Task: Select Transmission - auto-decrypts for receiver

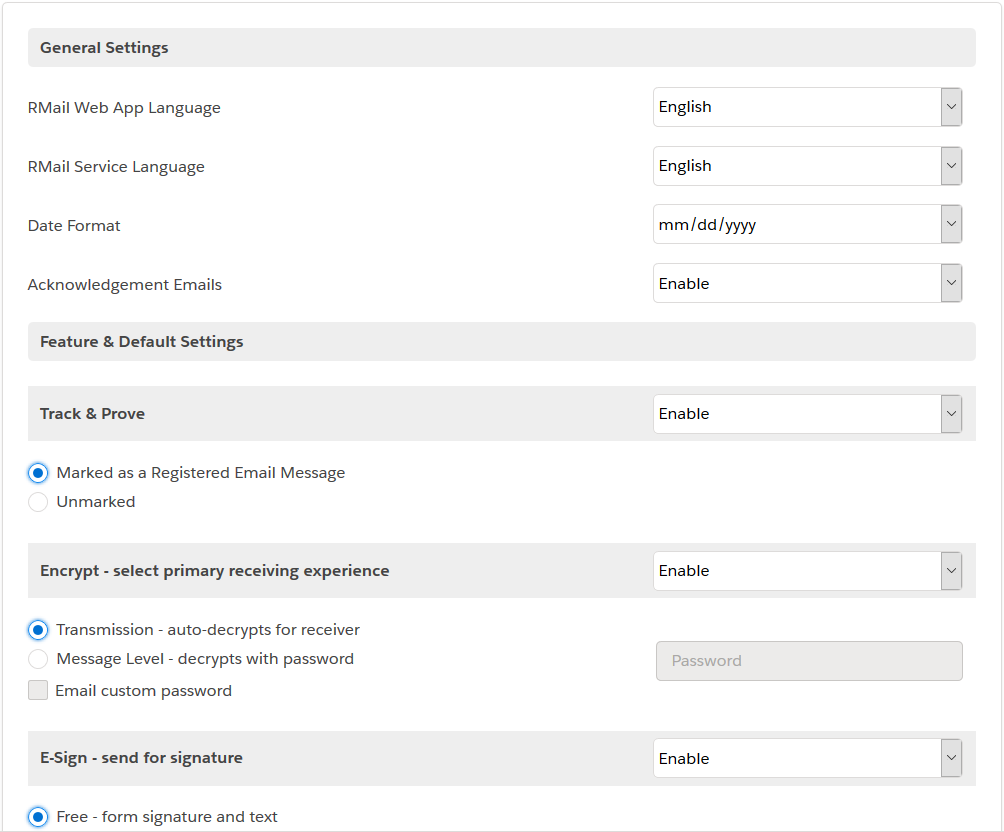Action: [x=37, y=630]
